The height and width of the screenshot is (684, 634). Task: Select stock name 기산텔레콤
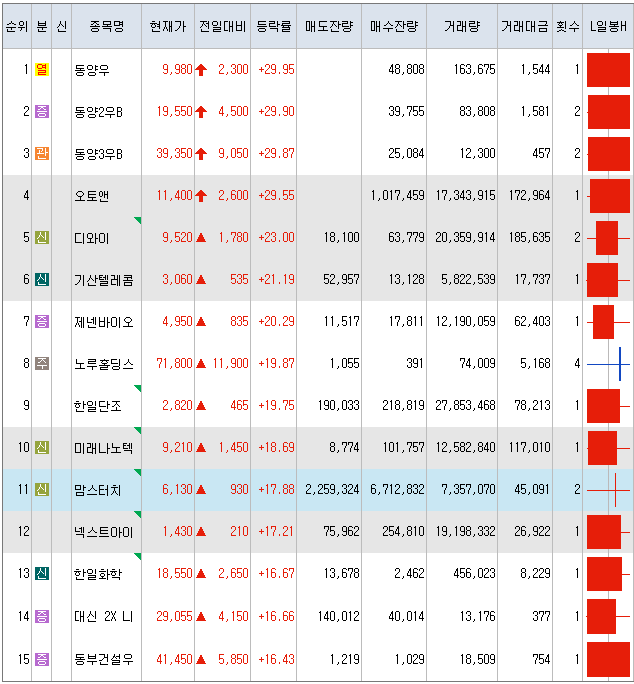click(104, 280)
